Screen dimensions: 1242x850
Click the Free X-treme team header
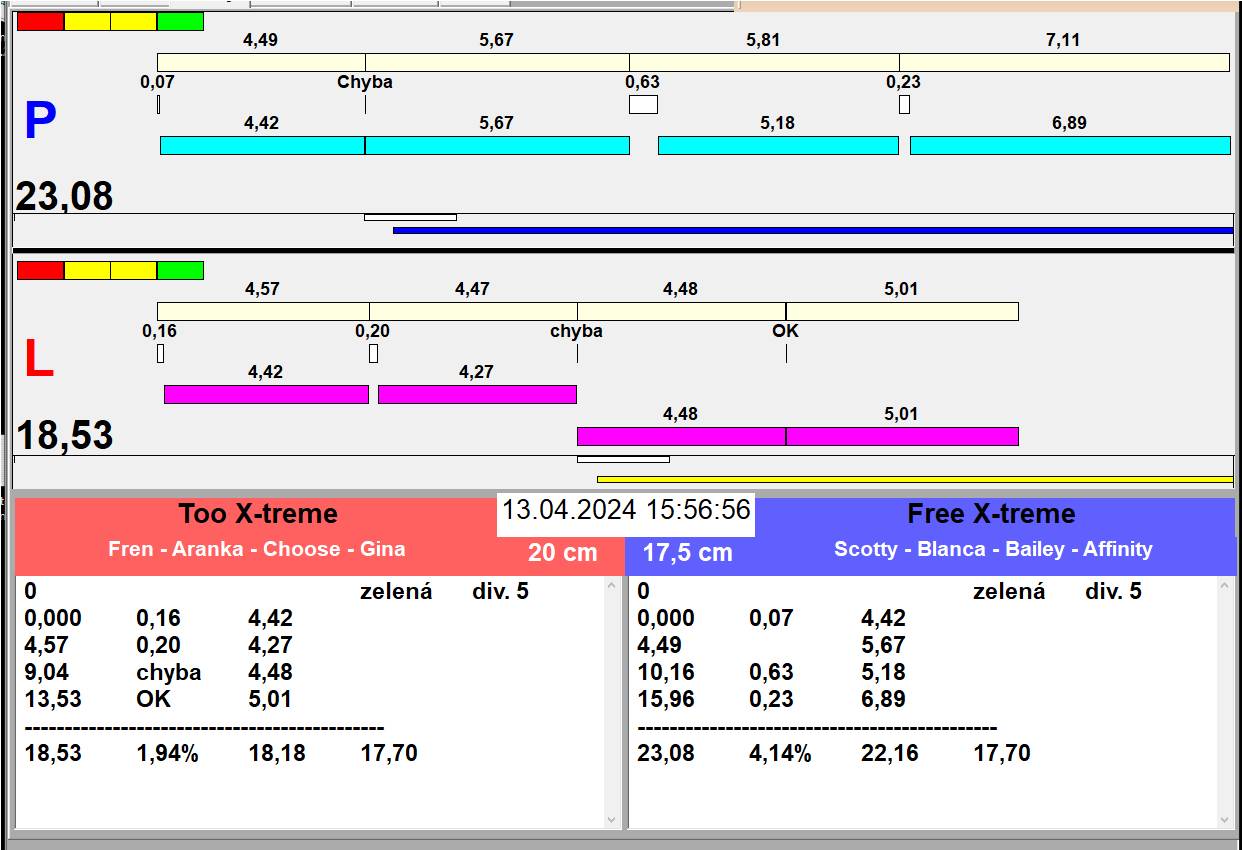pyautogui.click(x=991, y=514)
